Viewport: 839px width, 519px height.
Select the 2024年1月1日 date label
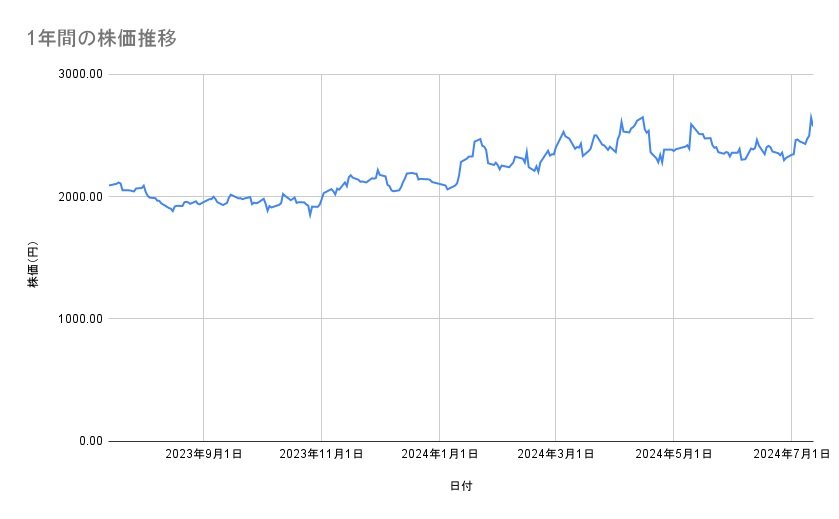(x=439, y=455)
